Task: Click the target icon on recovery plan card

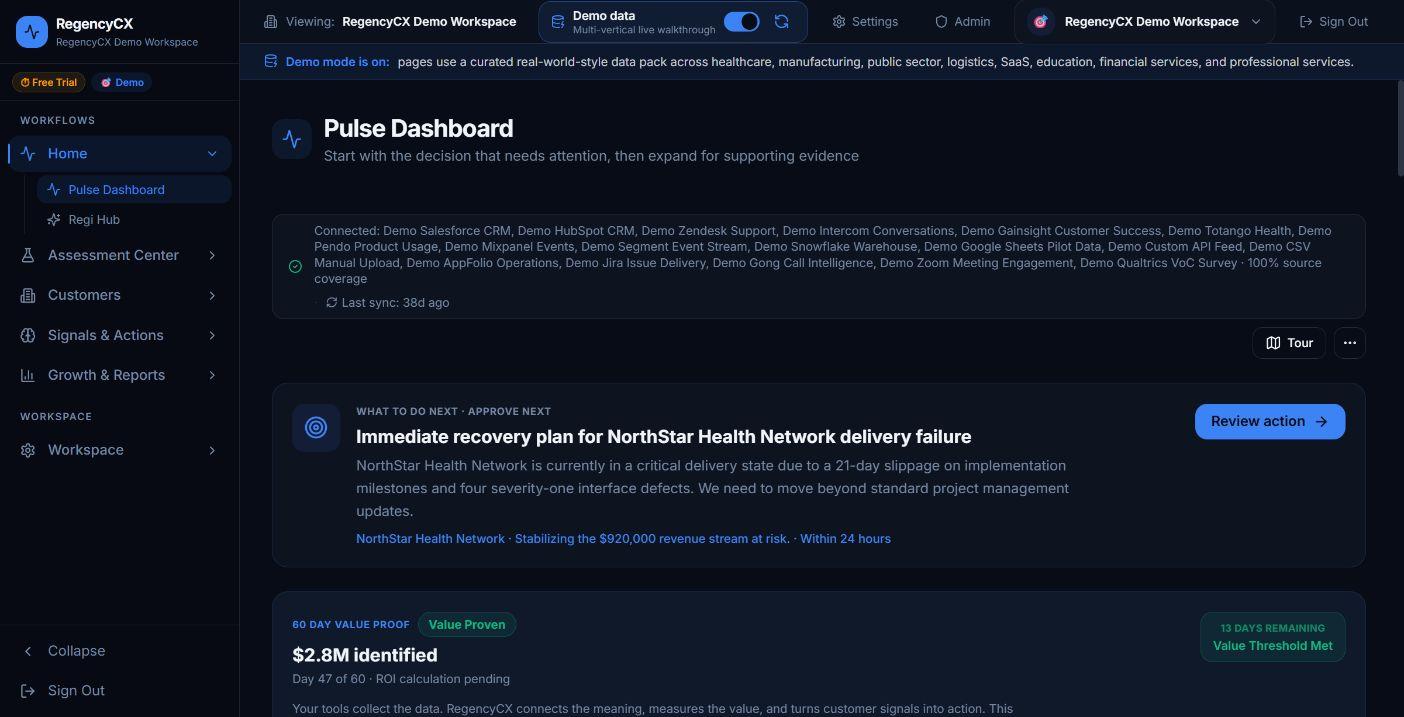Action: (x=316, y=428)
